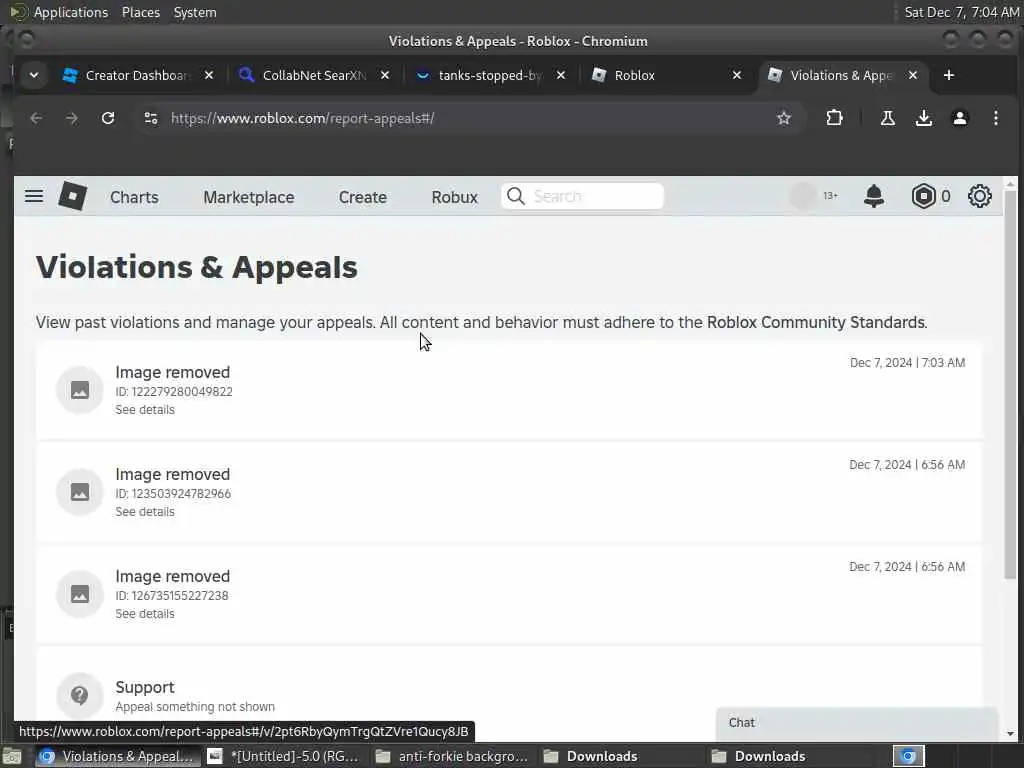The width and height of the screenshot is (1024, 768).
Task: Open the Marketplace page
Action: click(249, 197)
